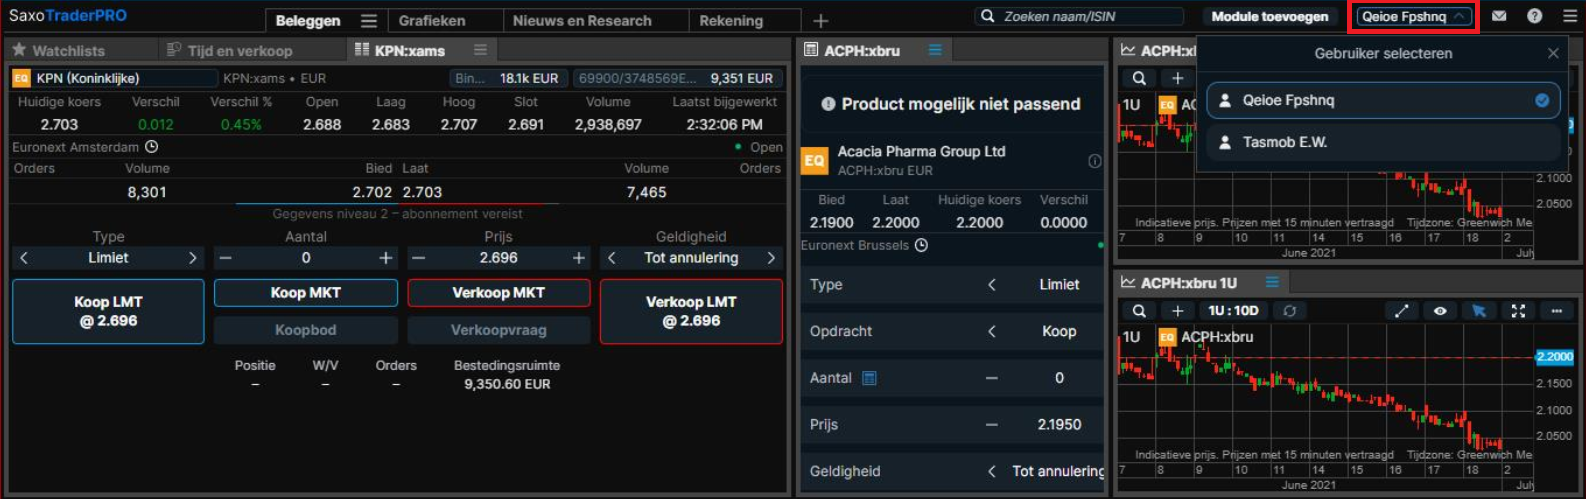Open the Beleggen tab hamburger menu

(369, 21)
